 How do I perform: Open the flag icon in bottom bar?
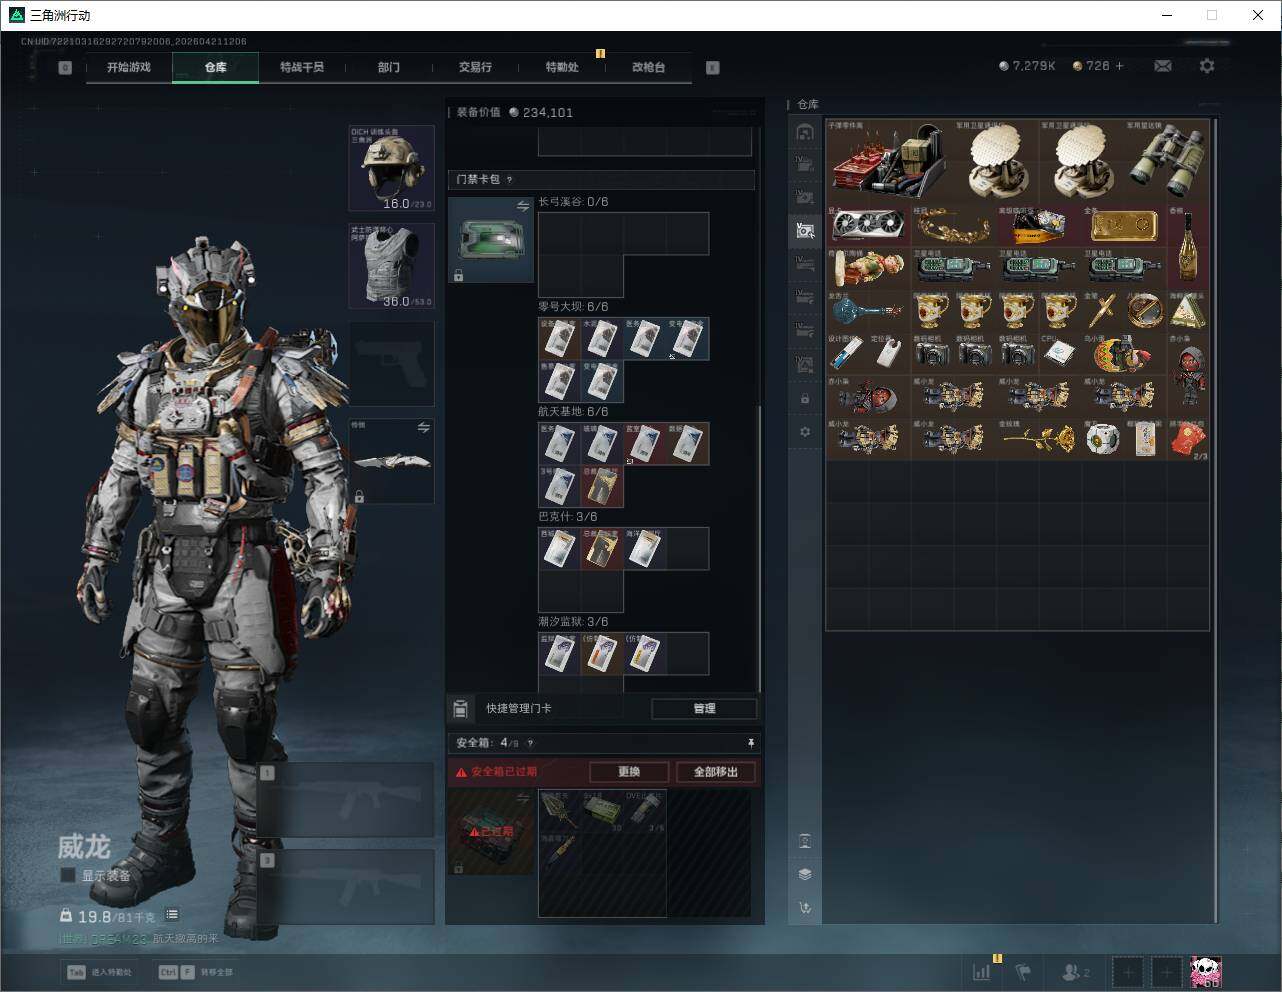1023,972
